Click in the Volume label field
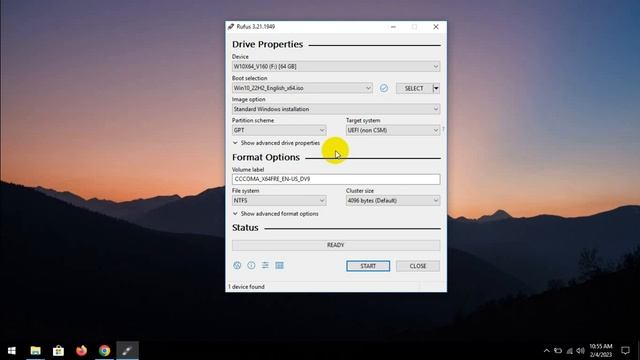640x360 pixels. click(x=336, y=179)
